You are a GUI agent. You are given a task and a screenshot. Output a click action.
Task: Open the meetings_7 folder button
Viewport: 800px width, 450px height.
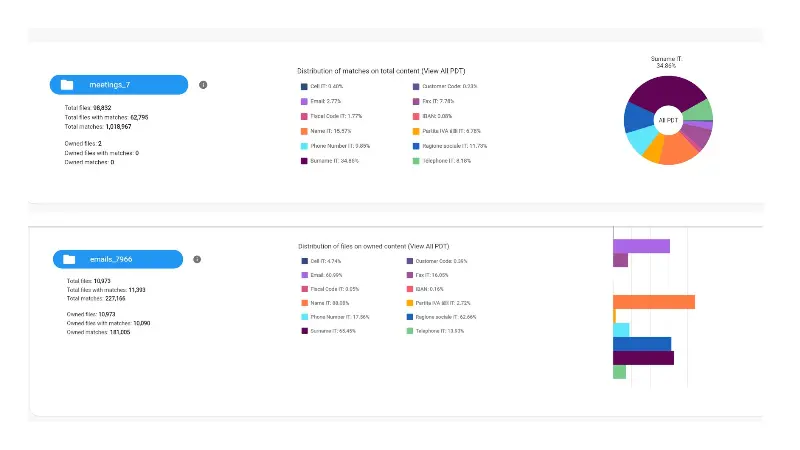tap(119, 85)
